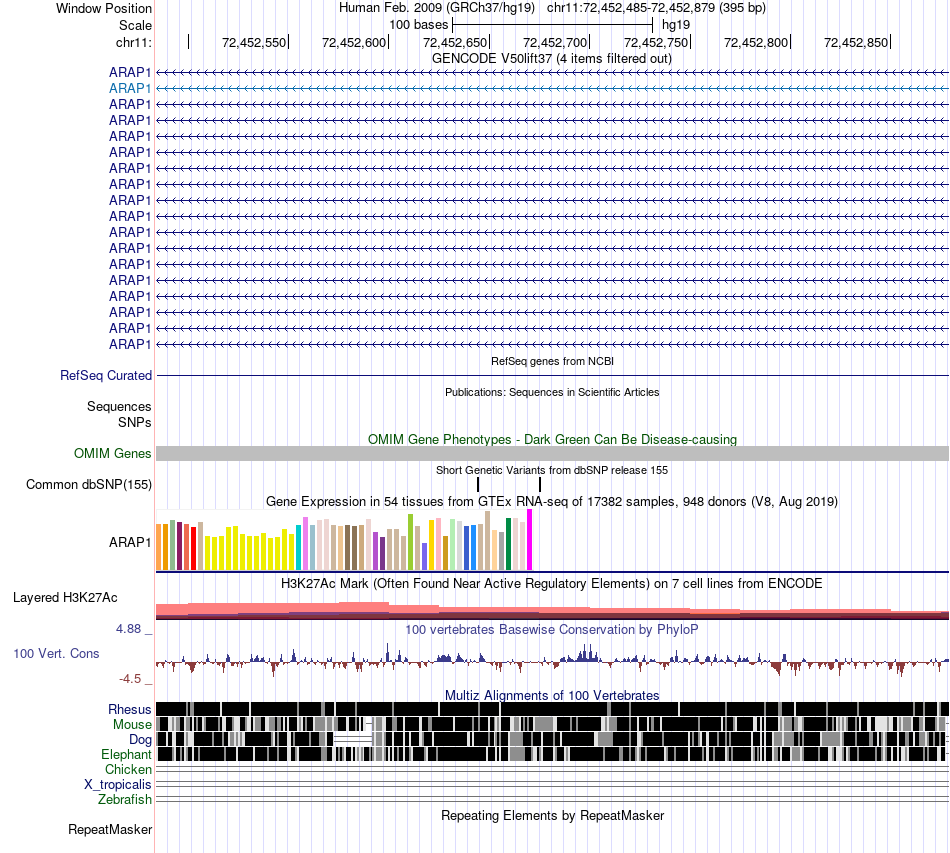Click the Rhesus alignment label

(x=130, y=709)
